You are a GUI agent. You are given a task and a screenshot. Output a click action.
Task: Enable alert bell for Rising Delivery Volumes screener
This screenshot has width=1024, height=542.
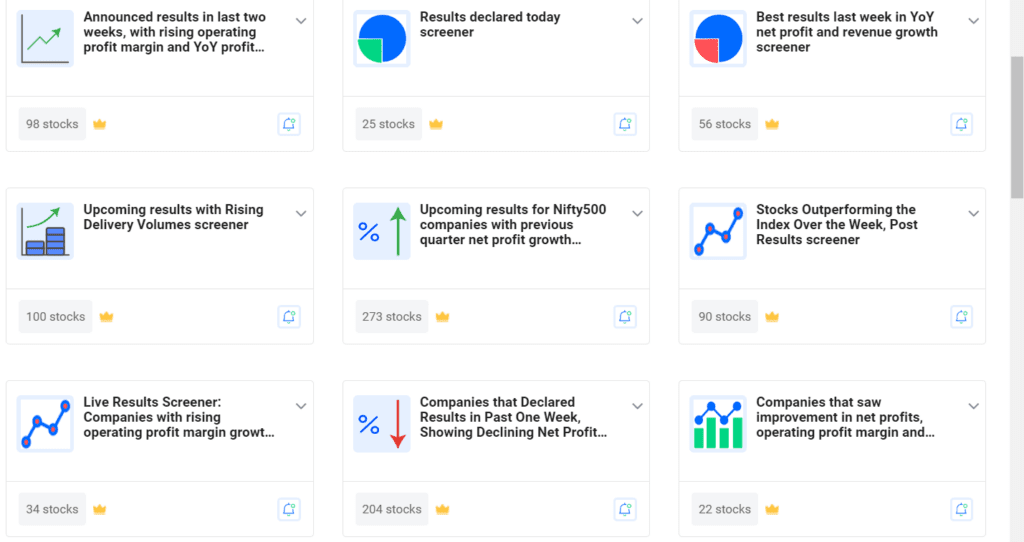289,317
